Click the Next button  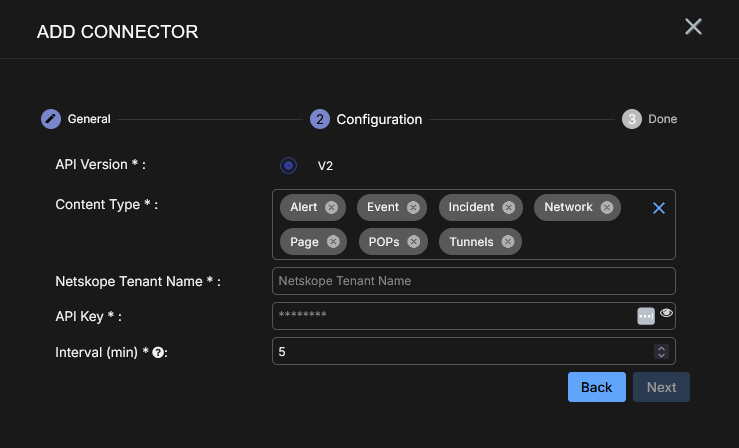click(x=661, y=387)
